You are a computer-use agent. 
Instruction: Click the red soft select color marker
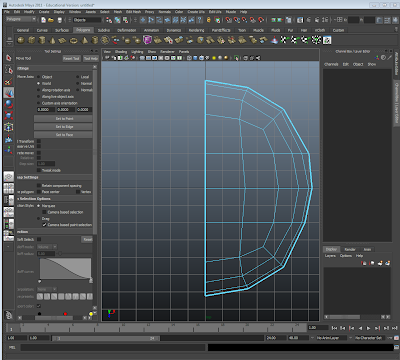click(65, 314)
